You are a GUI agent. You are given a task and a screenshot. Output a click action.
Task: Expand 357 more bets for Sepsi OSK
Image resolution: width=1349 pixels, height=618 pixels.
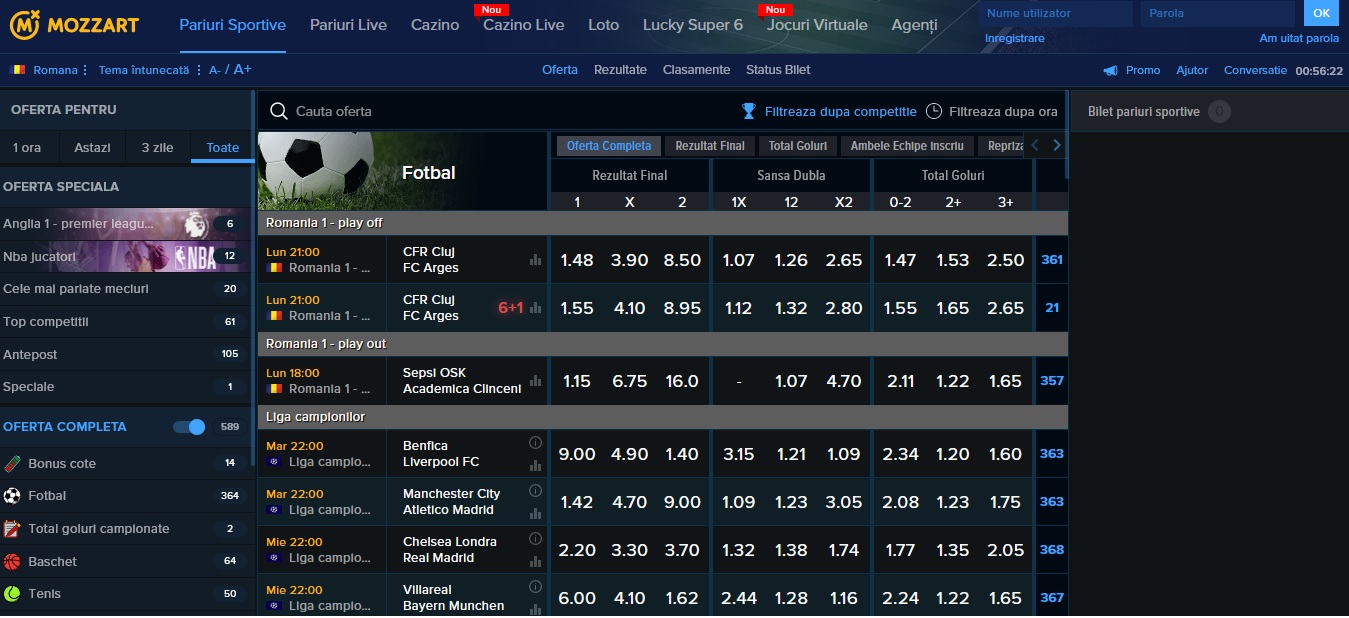1052,381
